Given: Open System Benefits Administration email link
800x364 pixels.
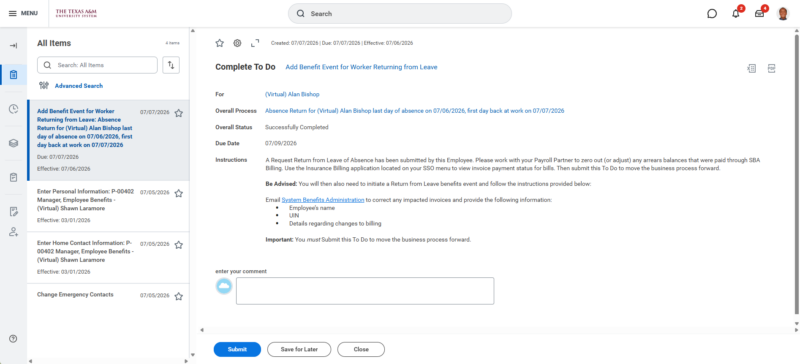Looking at the screenshot, I should point(323,200).
